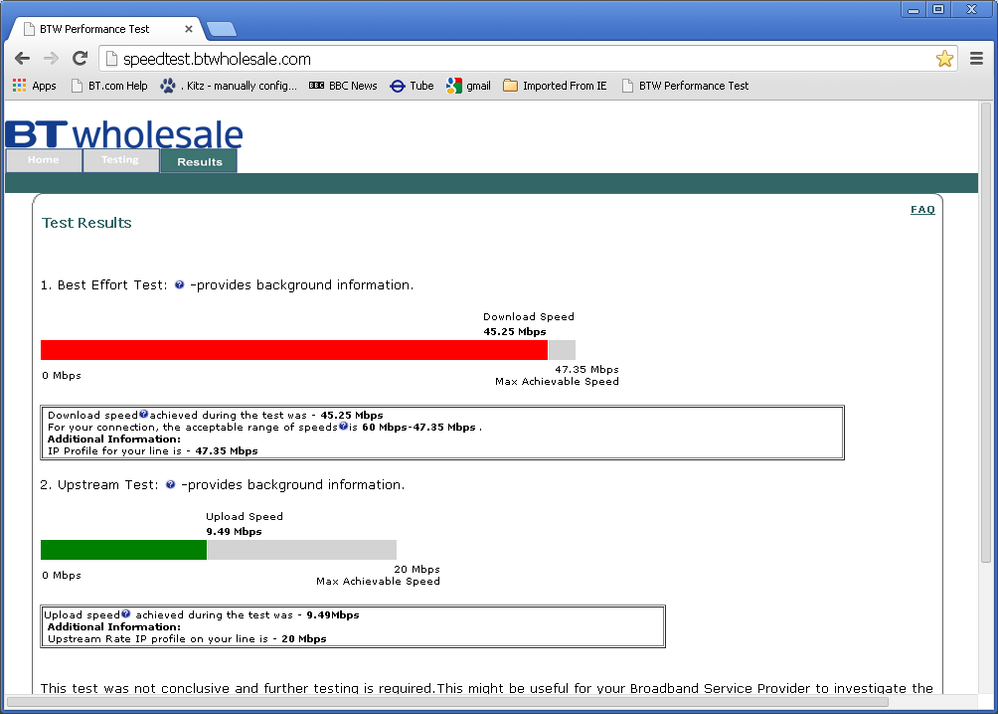Screen dimensions: 998x714
Task: Click the help icon beside Upstream Test
Action: point(171,484)
